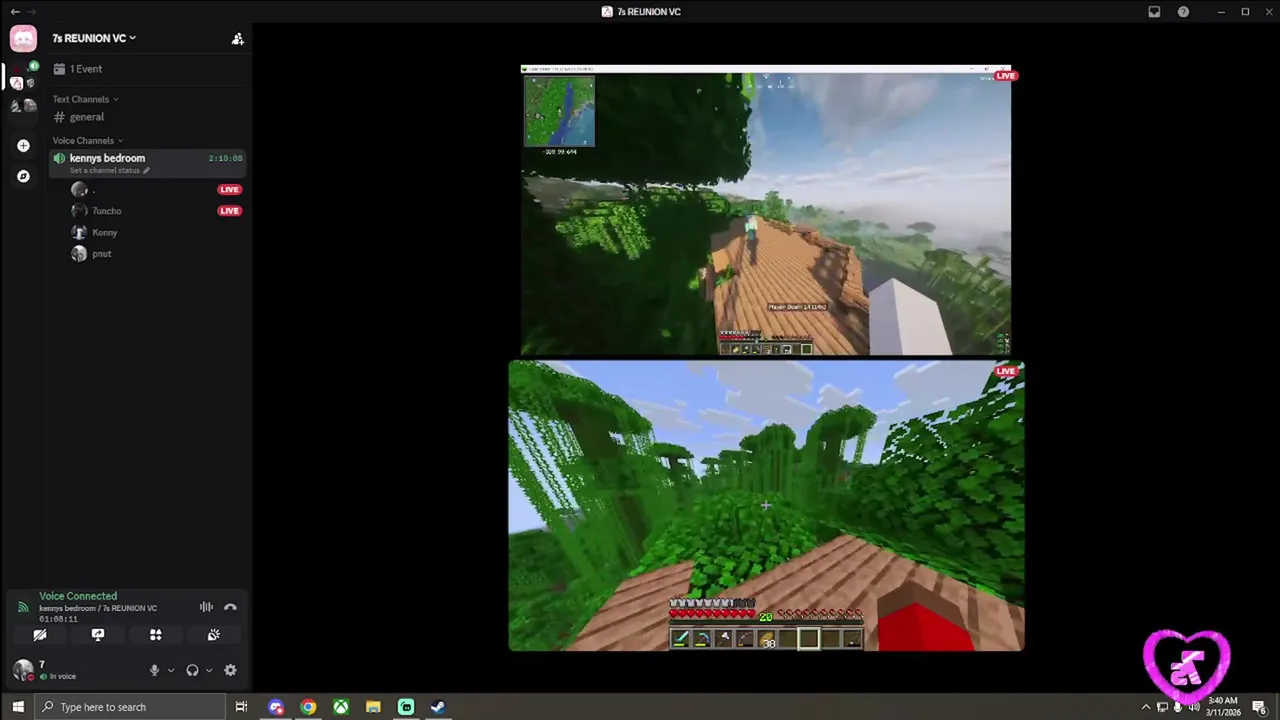Open User Settings gear

tap(230, 671)
